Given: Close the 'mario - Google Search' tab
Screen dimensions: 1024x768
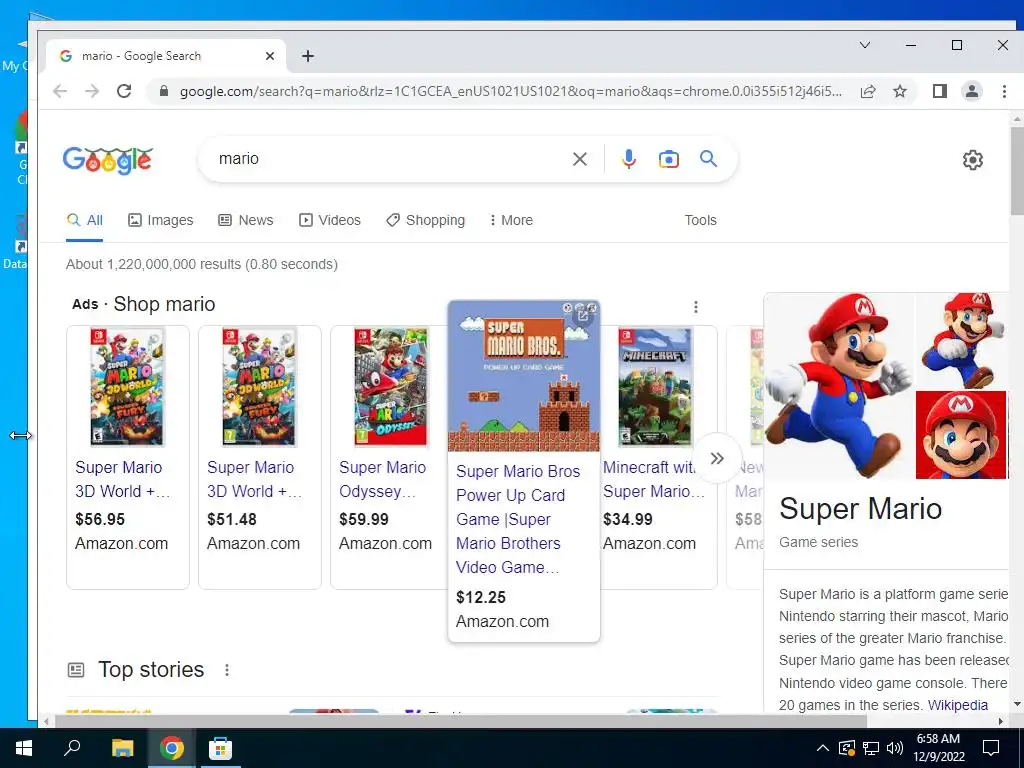Looking at the screenshot, I should pyautogui.click(x=270, y=56).
